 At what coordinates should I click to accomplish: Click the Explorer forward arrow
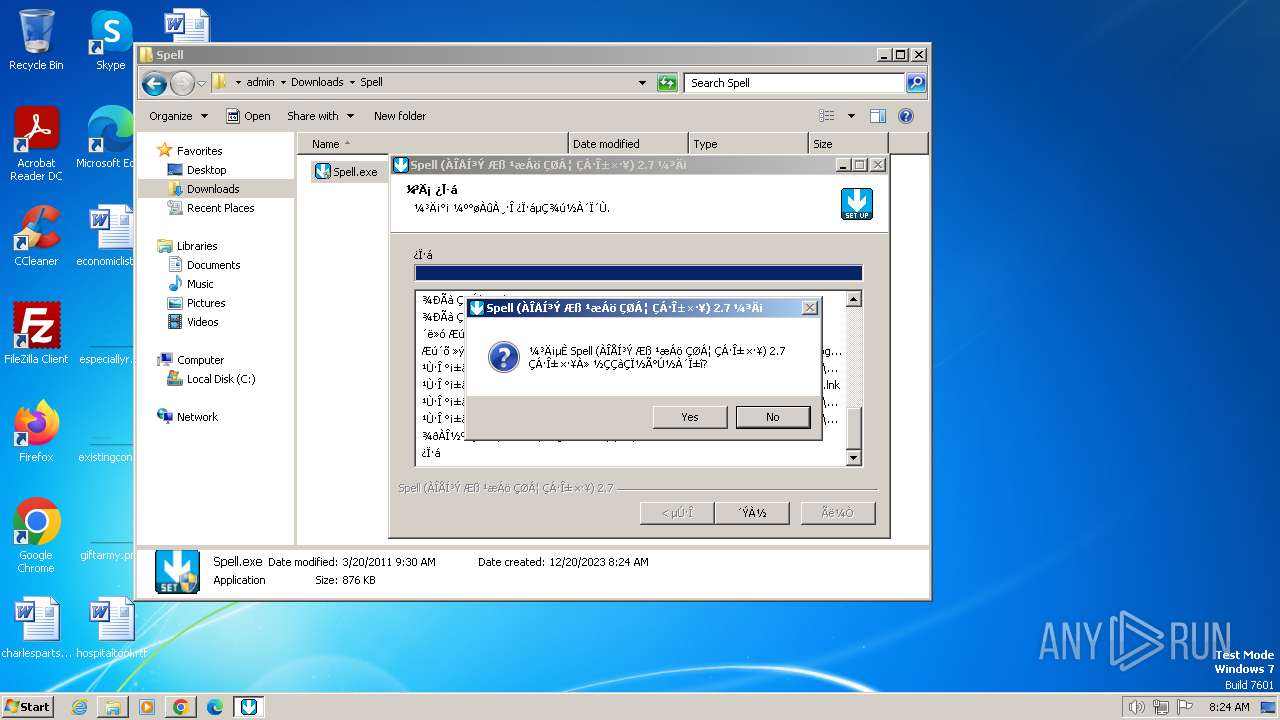(181, 83)
